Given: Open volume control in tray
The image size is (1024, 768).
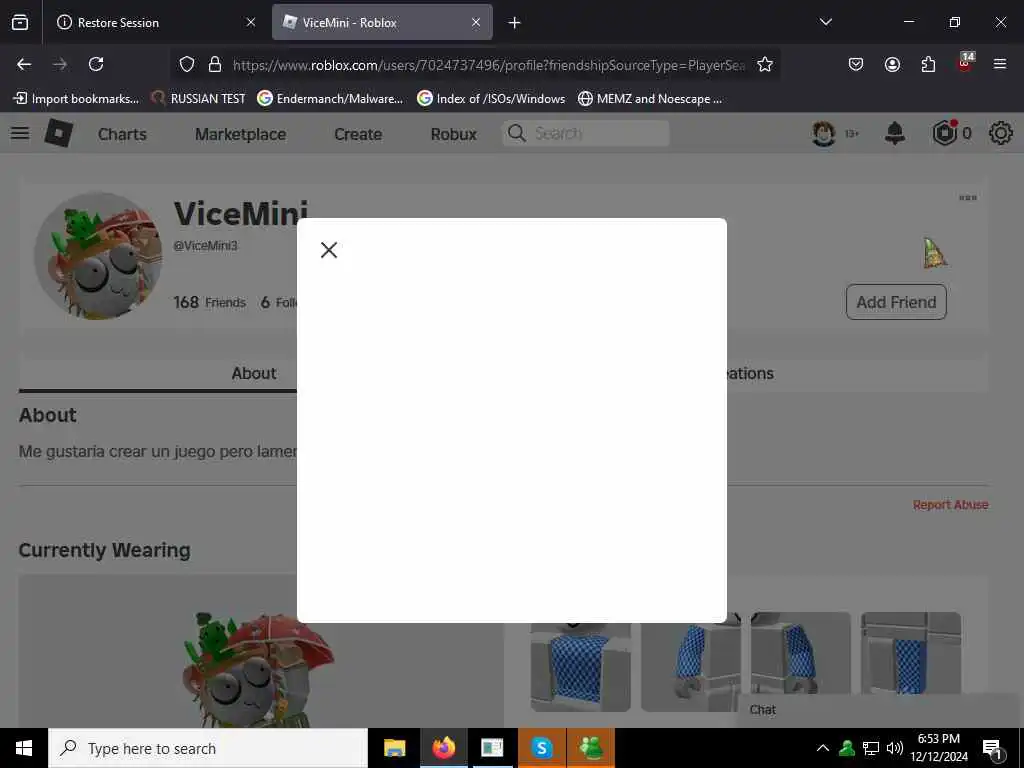Looking at the screenshot, I should pos(895,748).
